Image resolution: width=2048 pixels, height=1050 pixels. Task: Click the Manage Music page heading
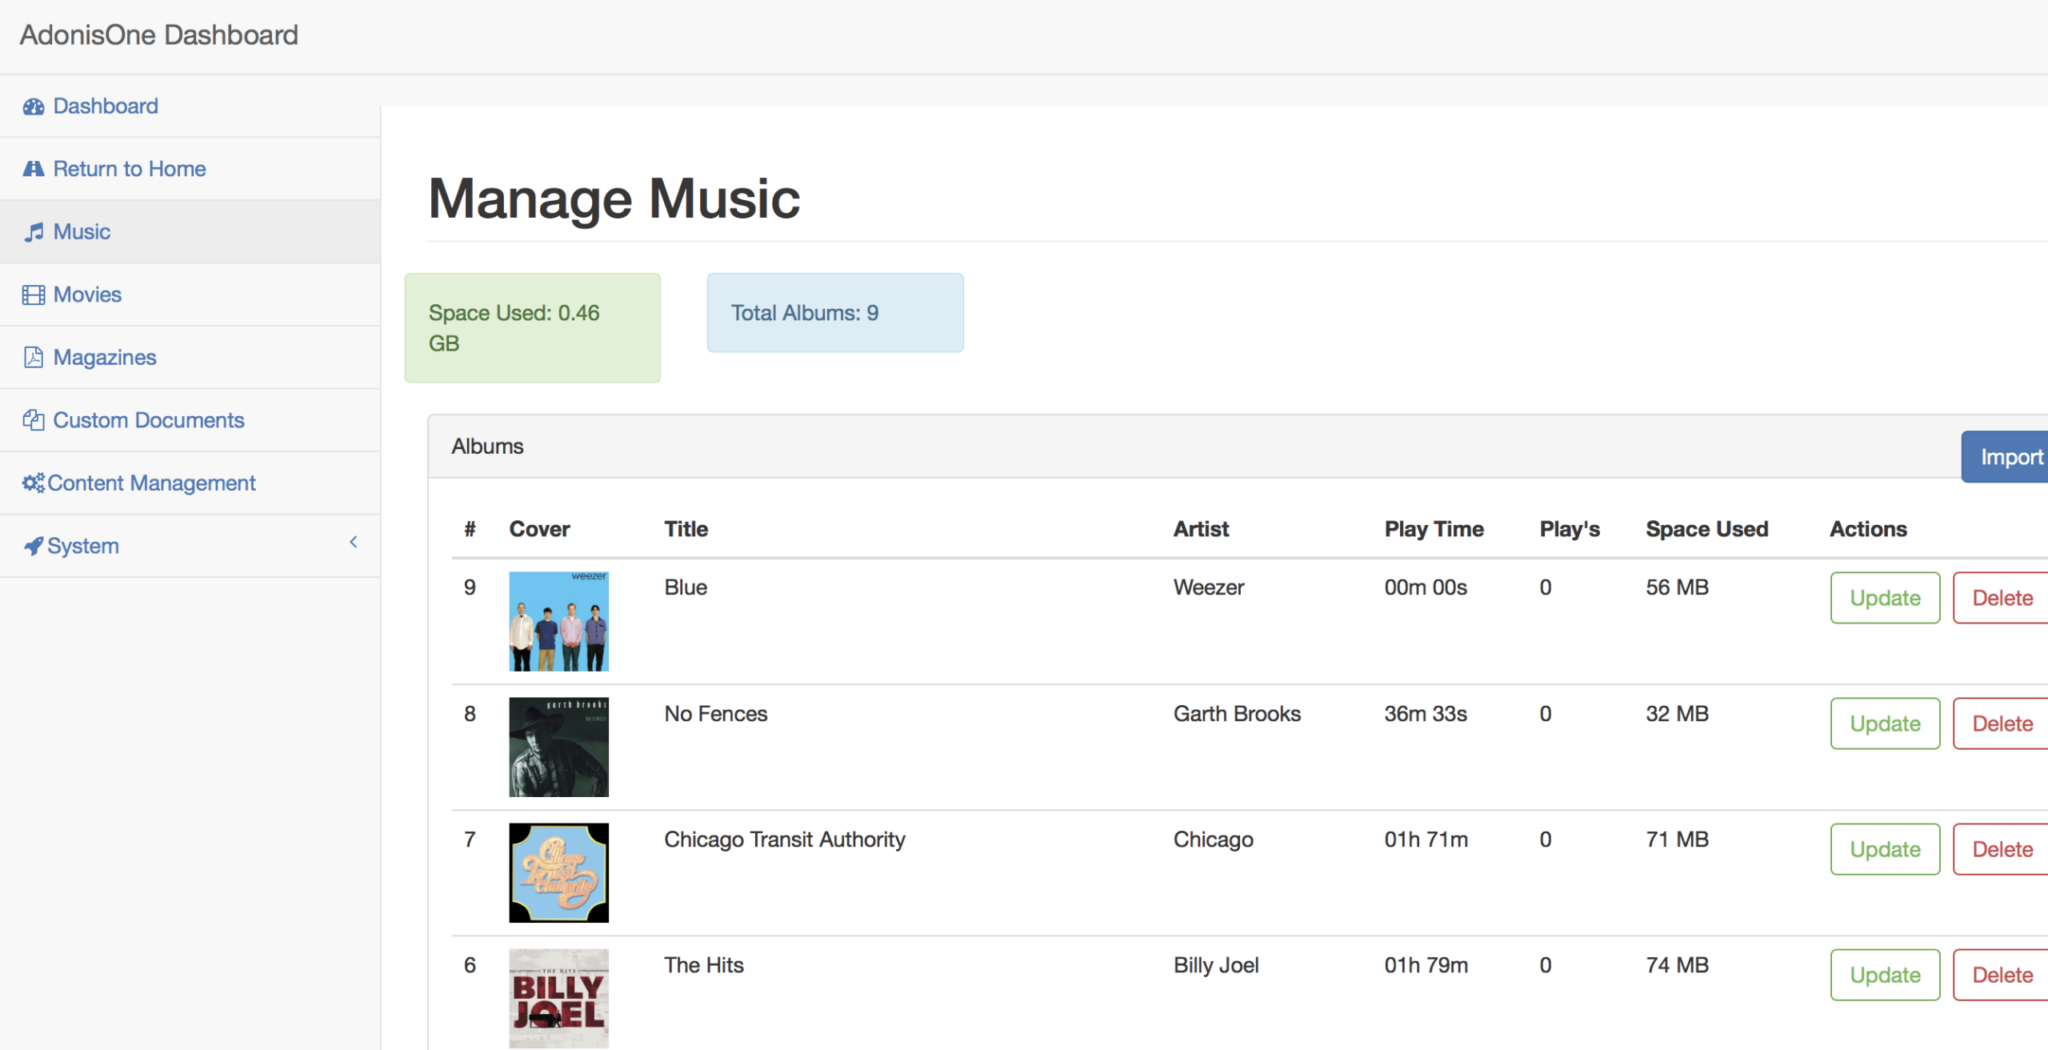614,199
